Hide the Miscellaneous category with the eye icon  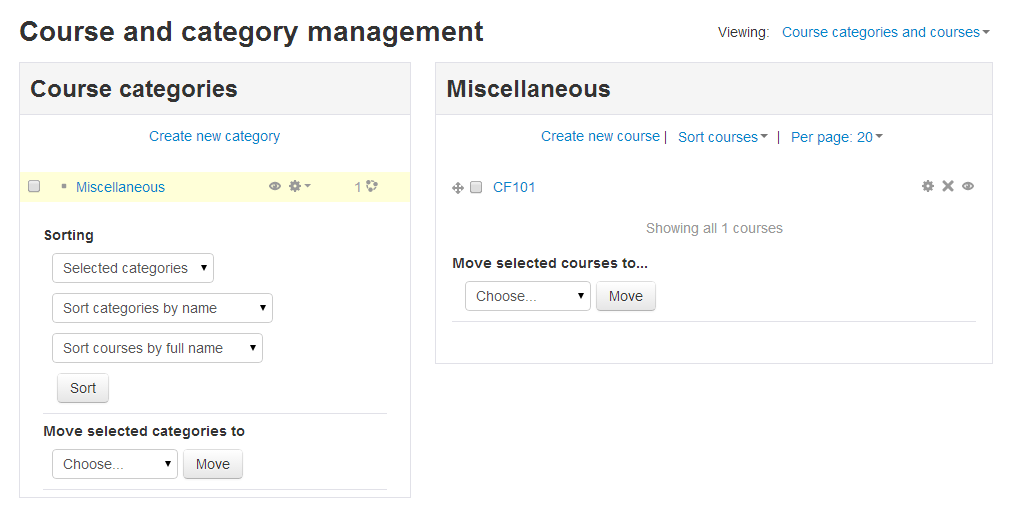275,186
